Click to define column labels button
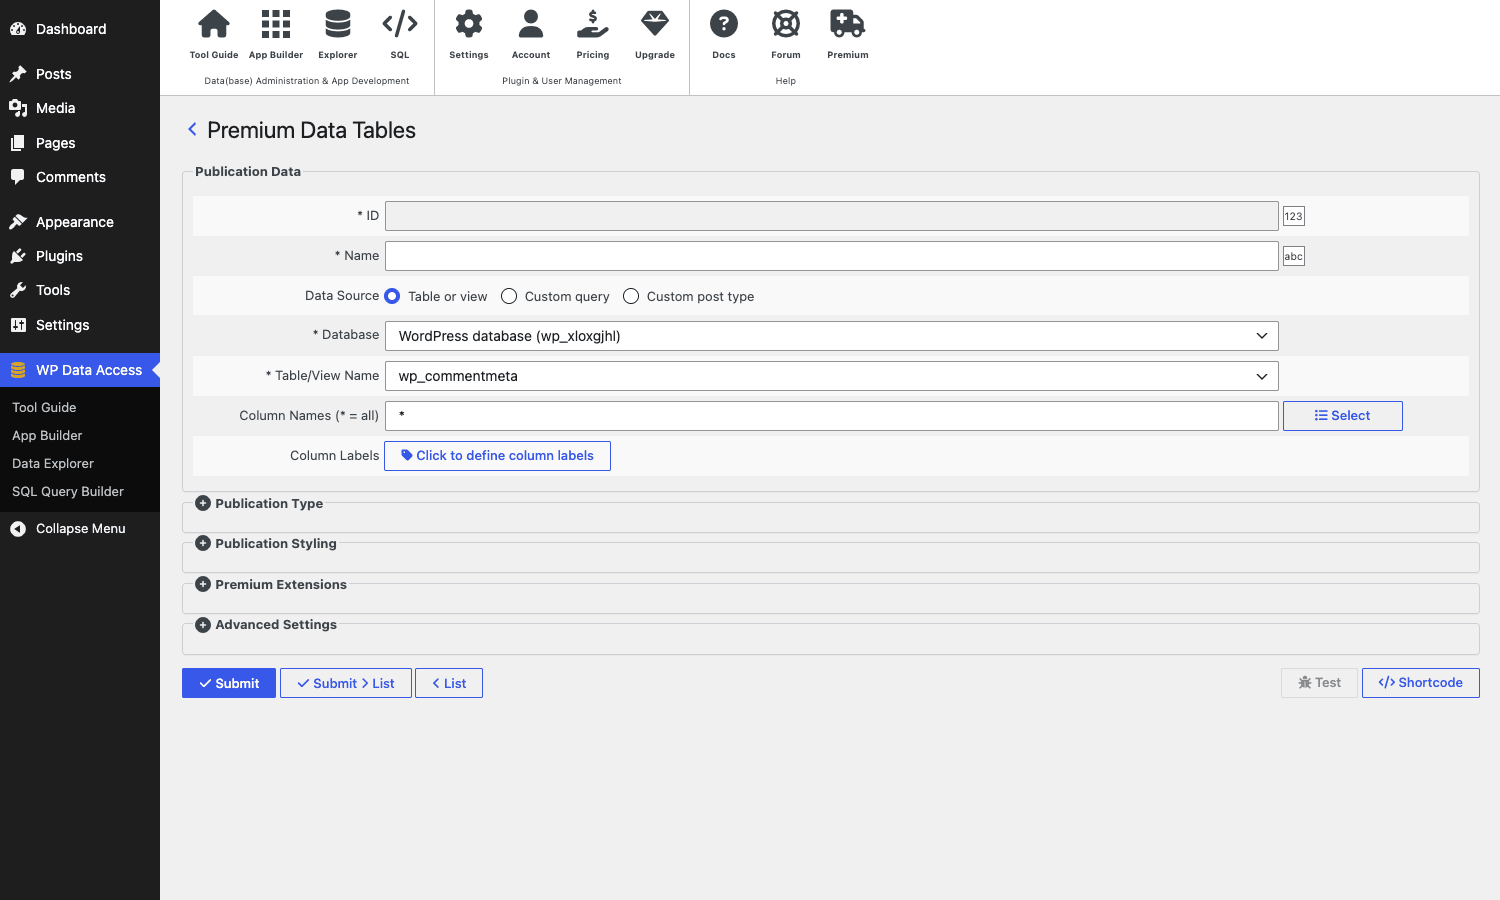Image resolution: width=1500 pixels, height=900 pixels. tap(497, 456)
